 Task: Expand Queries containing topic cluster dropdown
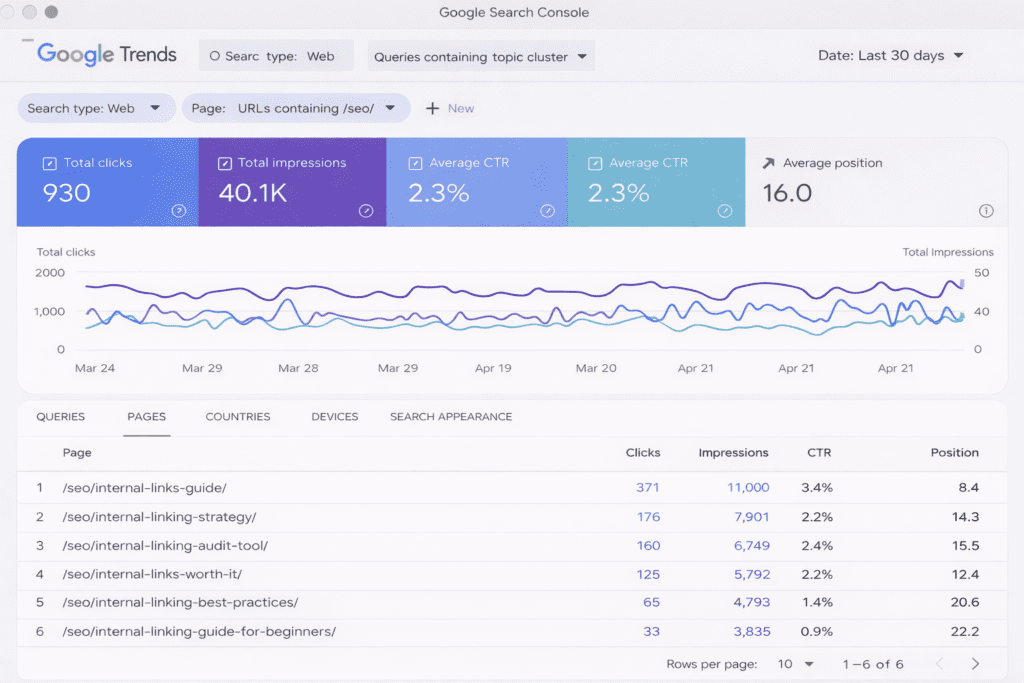tap(481, 57)
